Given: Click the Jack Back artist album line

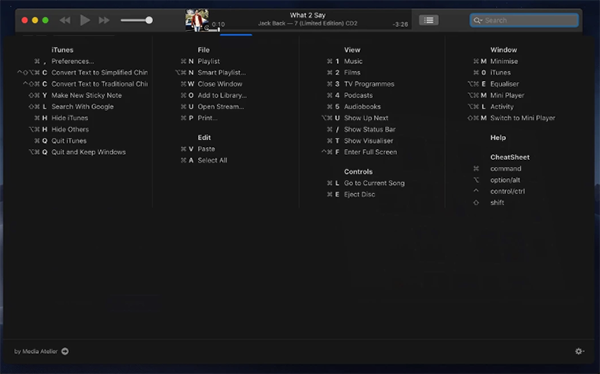Looking at the screenshot, I should (x=308, y=23).
